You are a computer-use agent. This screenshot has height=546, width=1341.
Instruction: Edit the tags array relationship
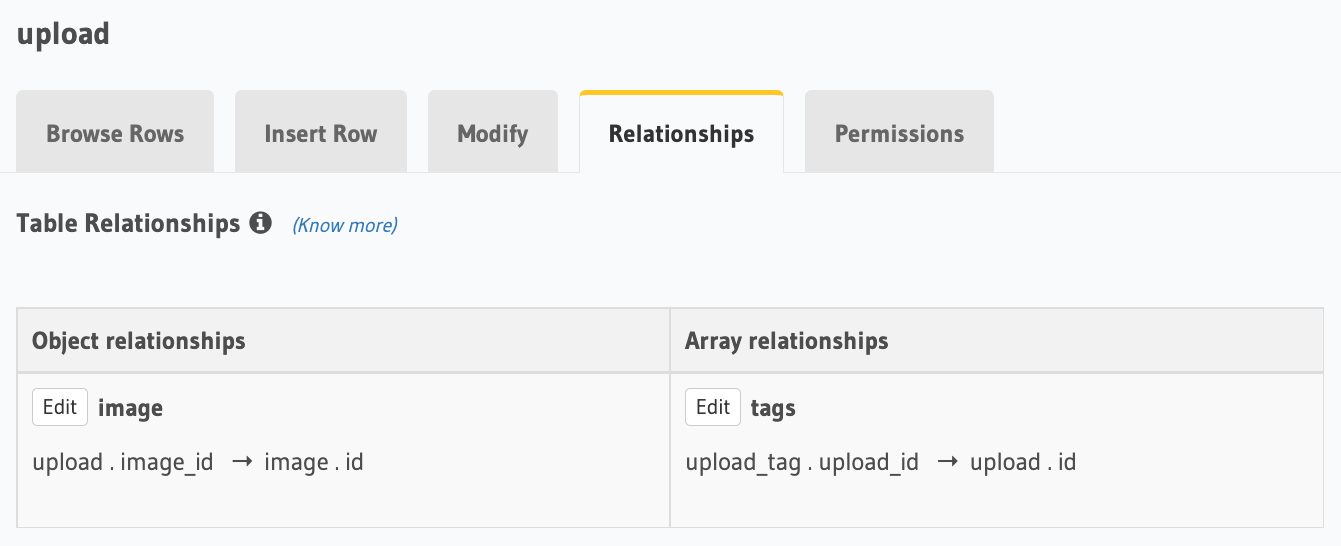click(713, 407)
